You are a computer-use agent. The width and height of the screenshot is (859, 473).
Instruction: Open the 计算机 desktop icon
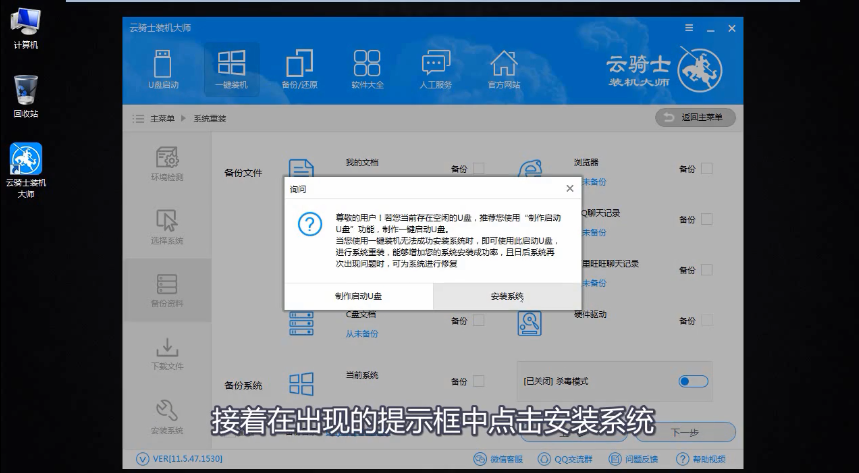[x=25, y=29]
